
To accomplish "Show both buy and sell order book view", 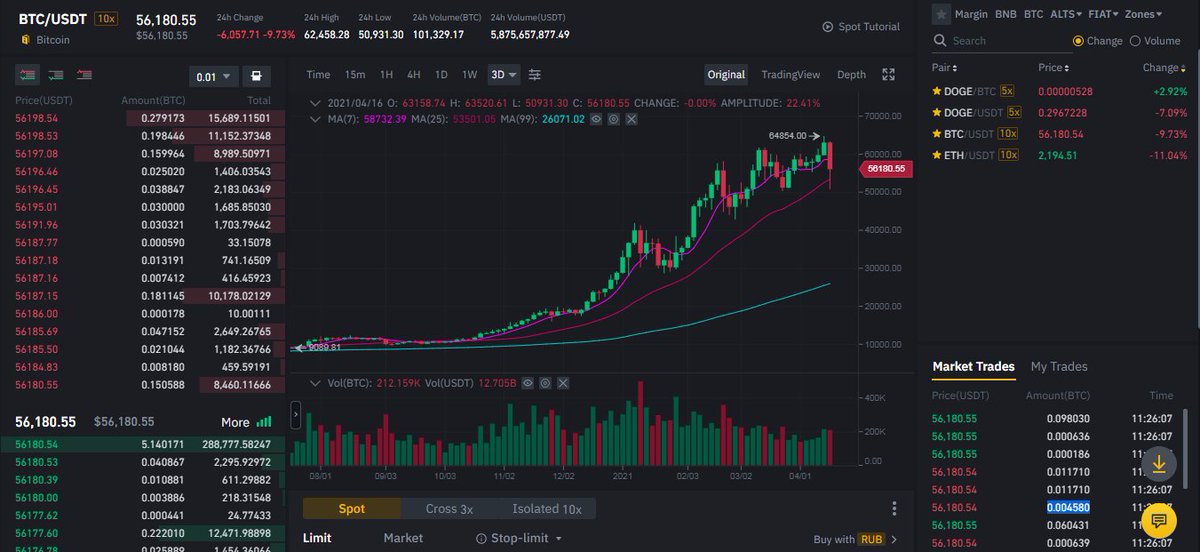I will pyautogui.click(x=28, y=75).
